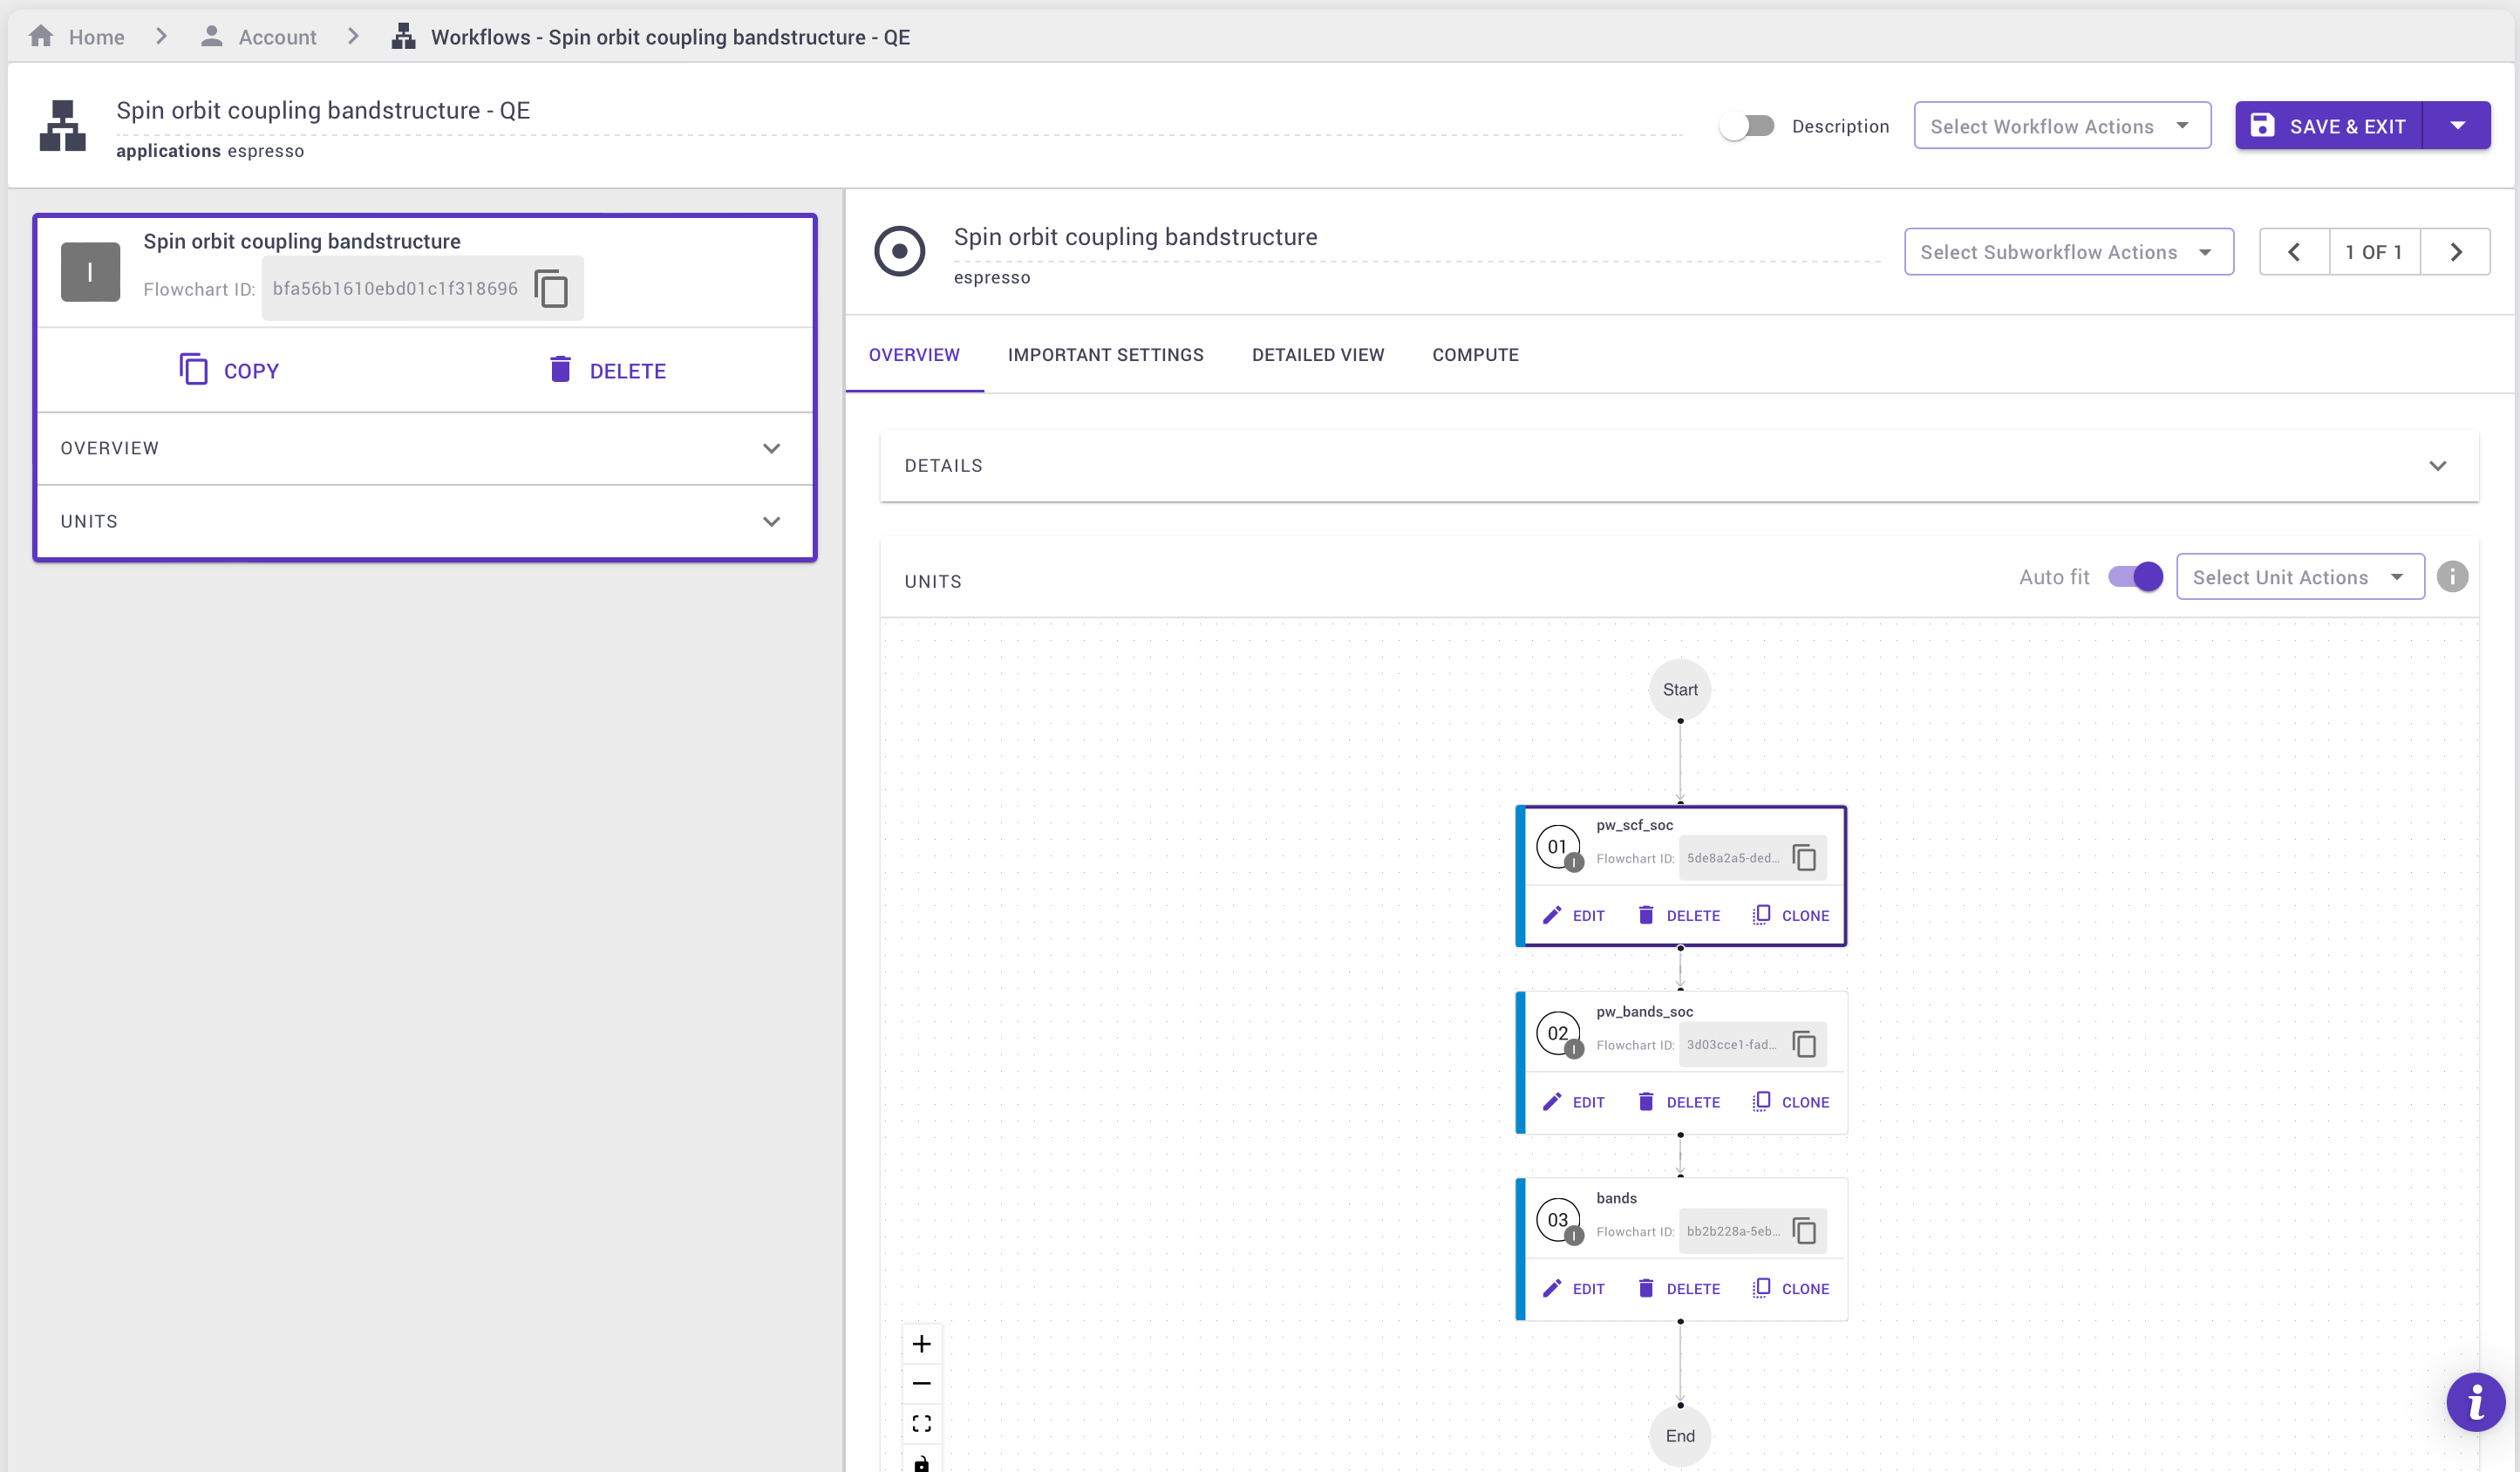Clone the bands unit
Screen dimensions: 2520x1472
click(x=1791, y=1289)
